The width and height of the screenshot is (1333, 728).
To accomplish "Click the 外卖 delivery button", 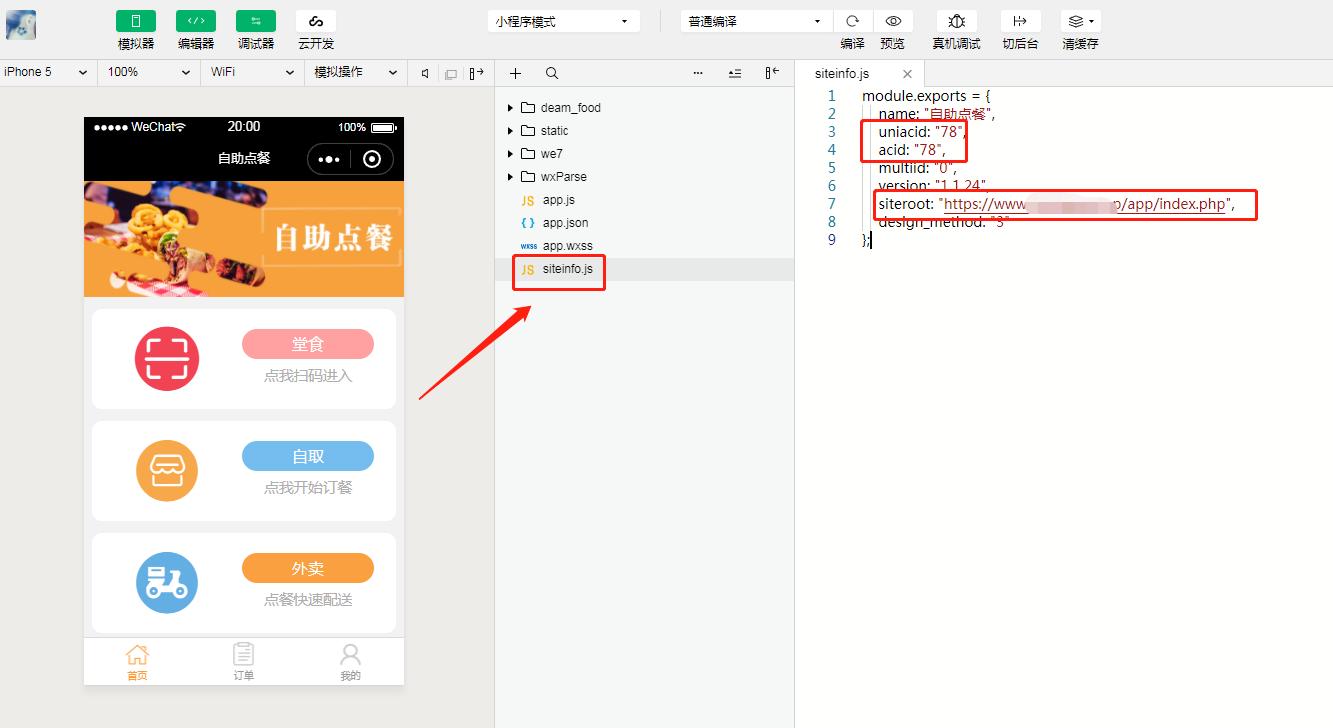I will pos(307,567).
